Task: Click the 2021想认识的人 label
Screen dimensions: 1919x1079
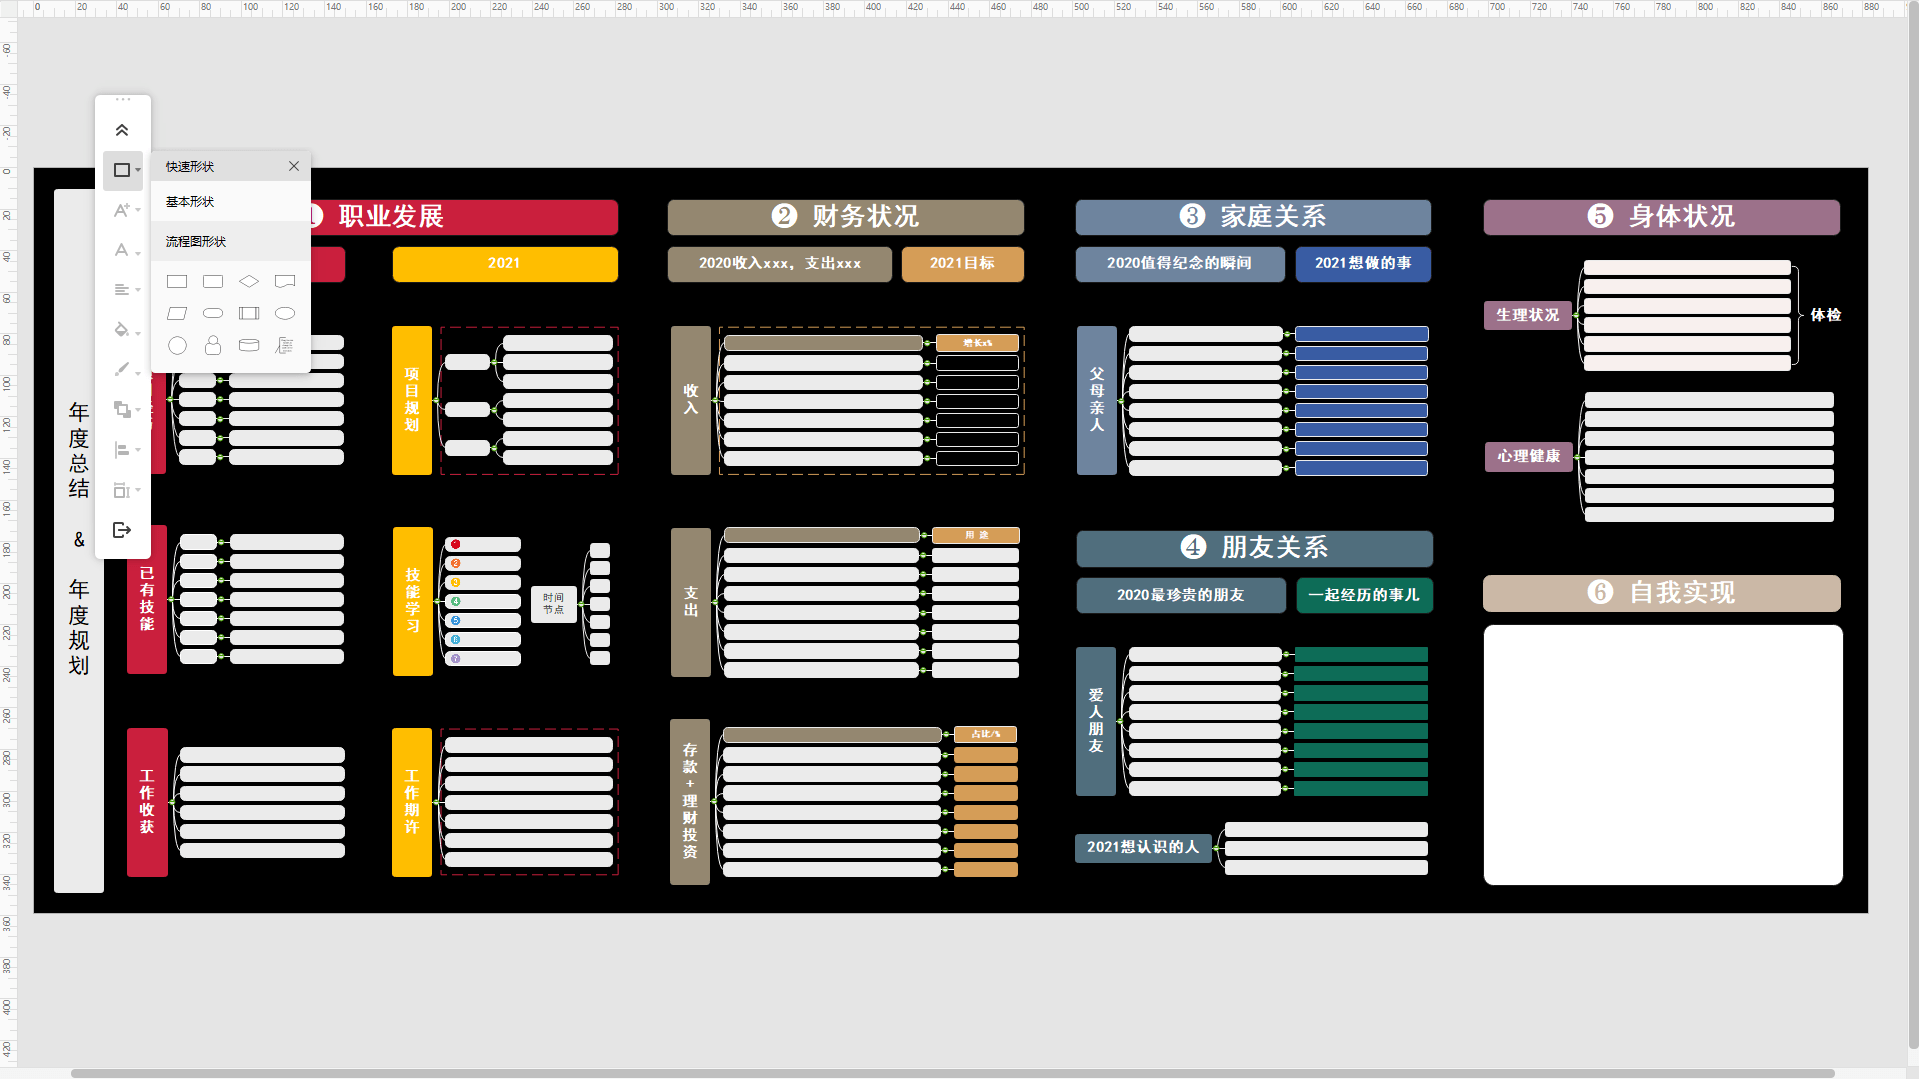Action: (x=1143, y=848)
